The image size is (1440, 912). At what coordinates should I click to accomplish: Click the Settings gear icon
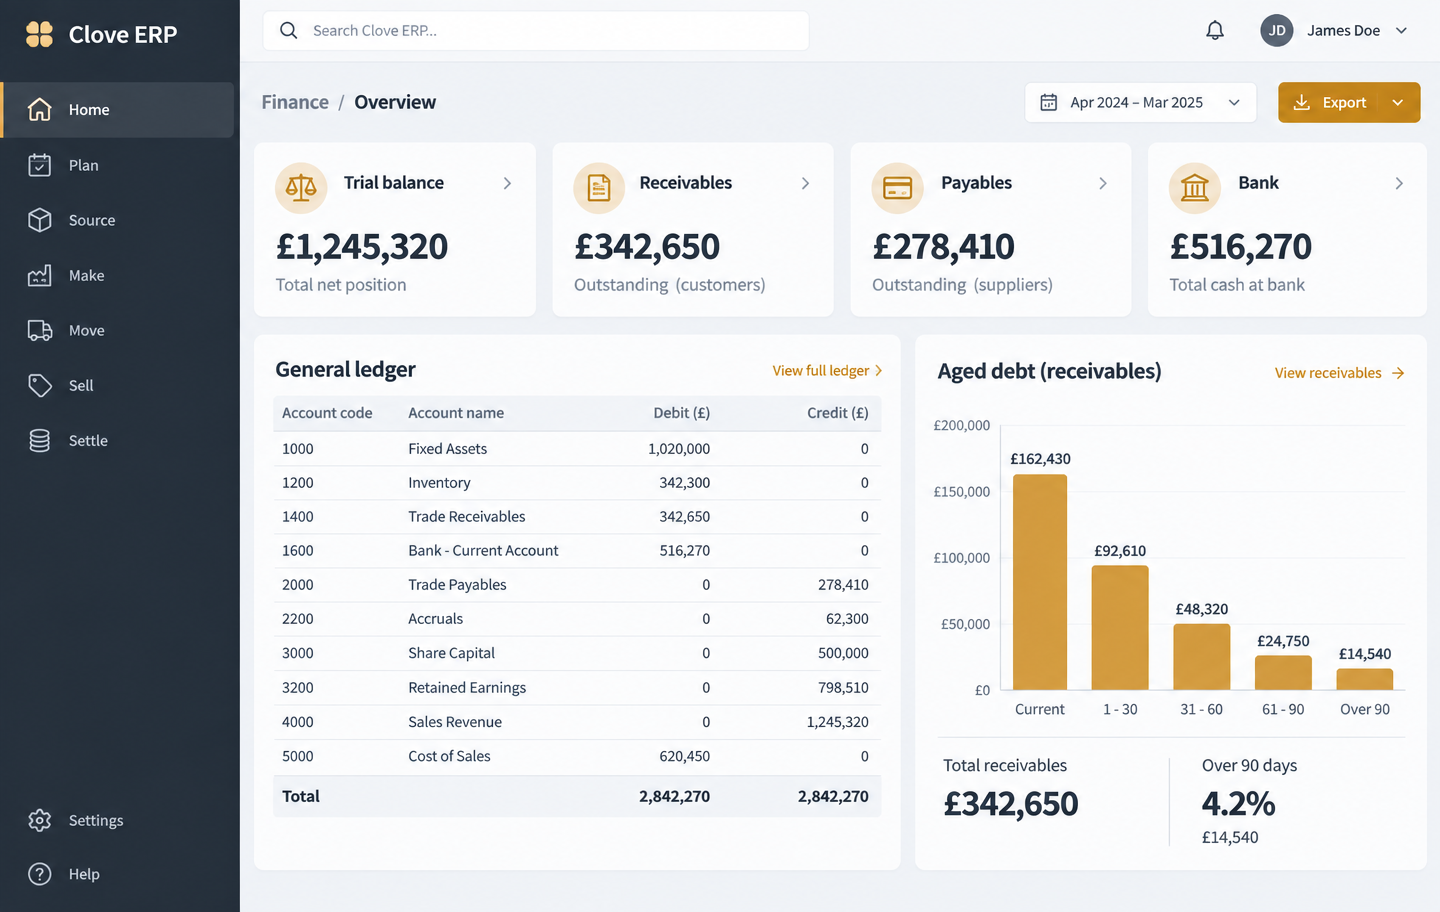click(x=40, y=820)
